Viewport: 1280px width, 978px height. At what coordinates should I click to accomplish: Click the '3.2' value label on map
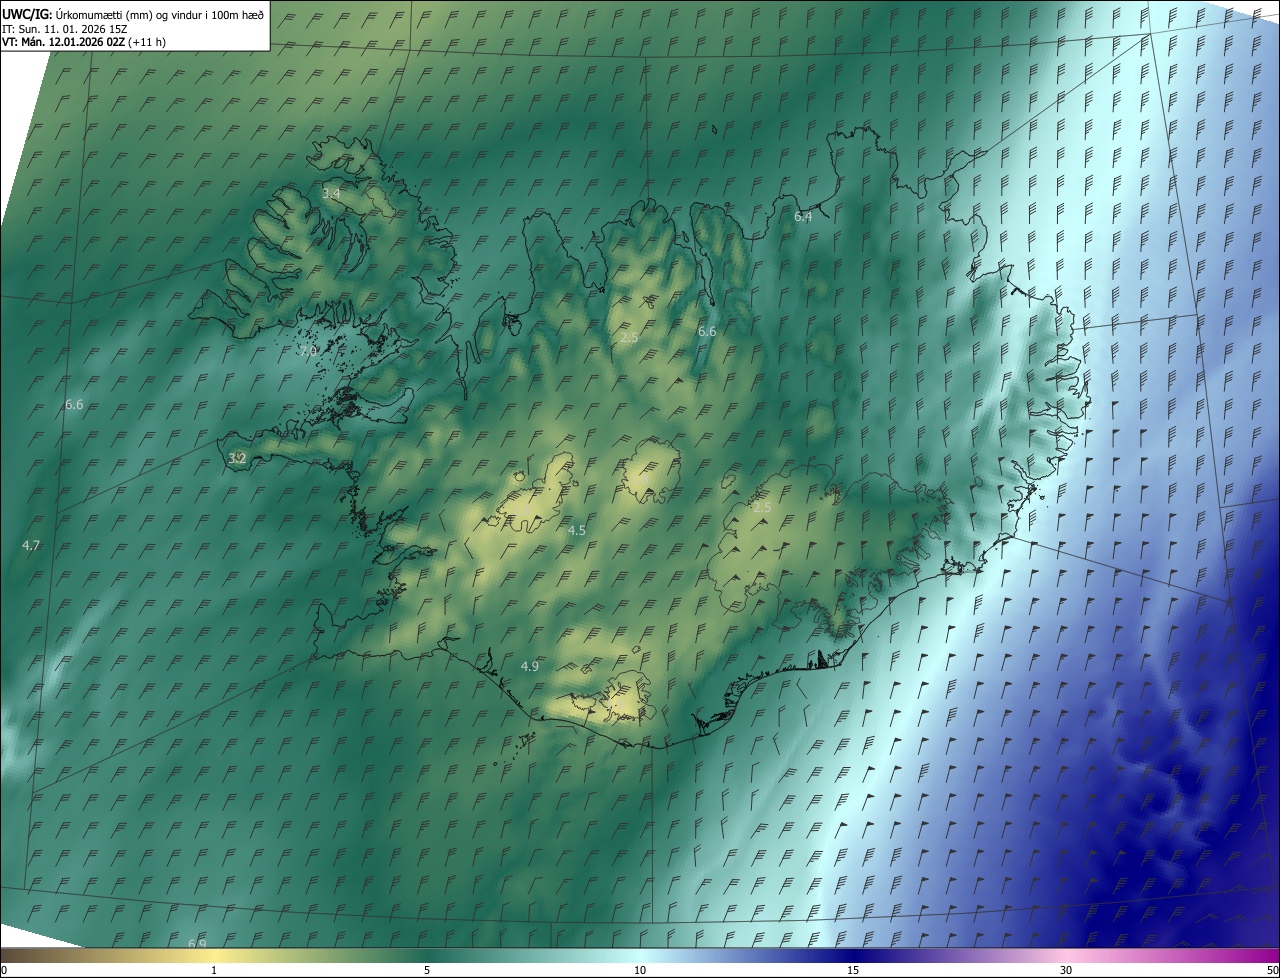pos(237,458)
